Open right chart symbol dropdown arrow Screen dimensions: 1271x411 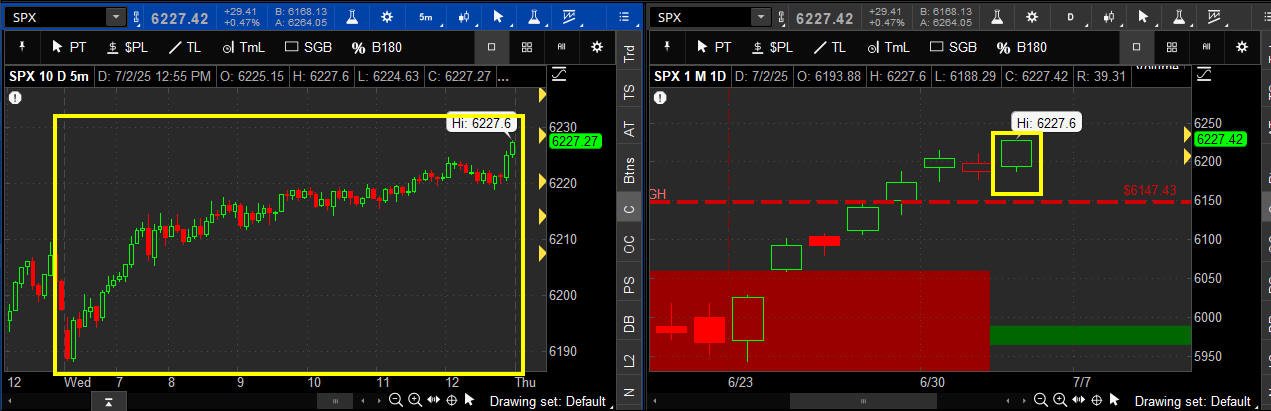coord(760,17)
